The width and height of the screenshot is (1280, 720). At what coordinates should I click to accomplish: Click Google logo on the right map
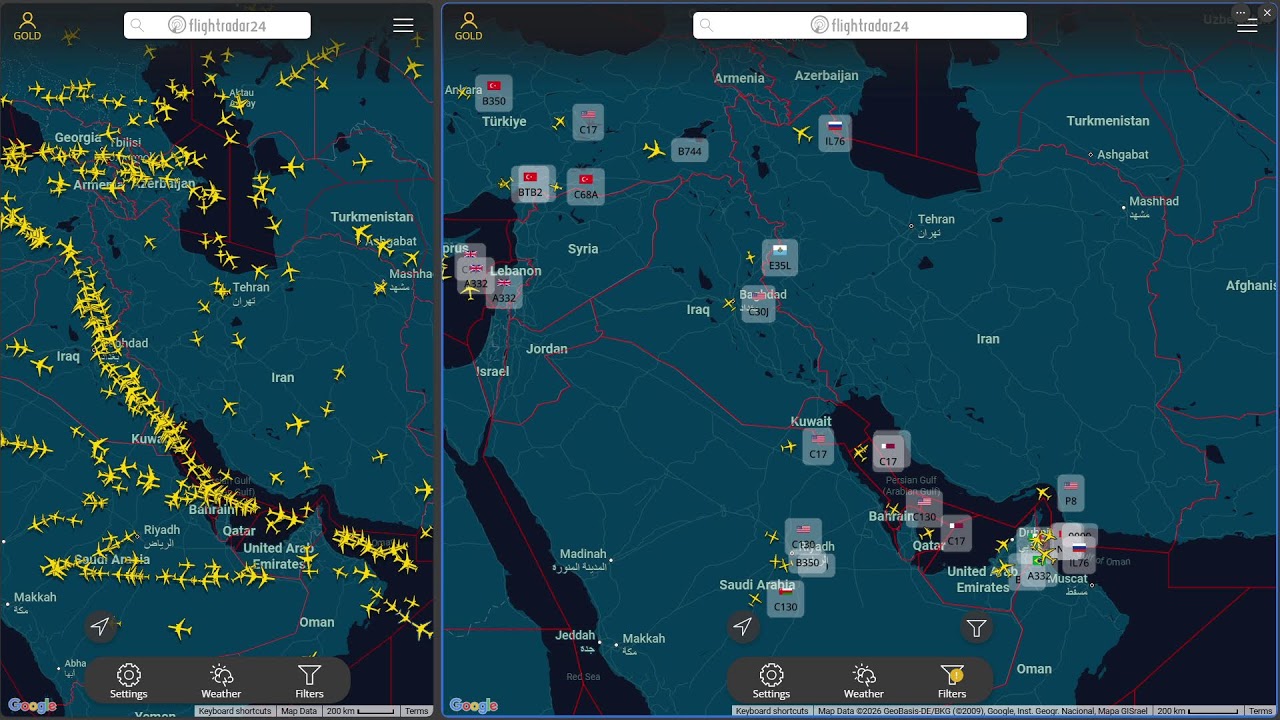tap(473, 706)
